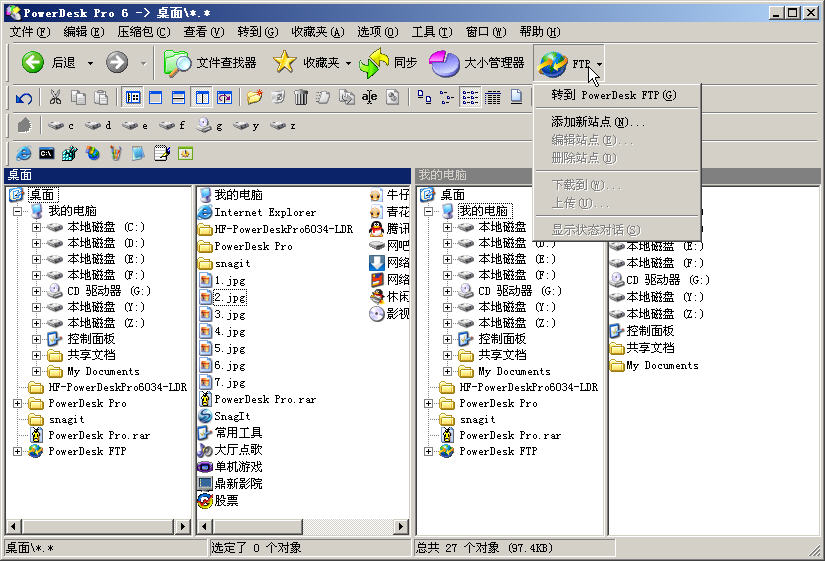Open the Favorites dropdown arrow
The height and width of the screenshot is (561, 825).
pyautogui.click(x=348, y=63)
